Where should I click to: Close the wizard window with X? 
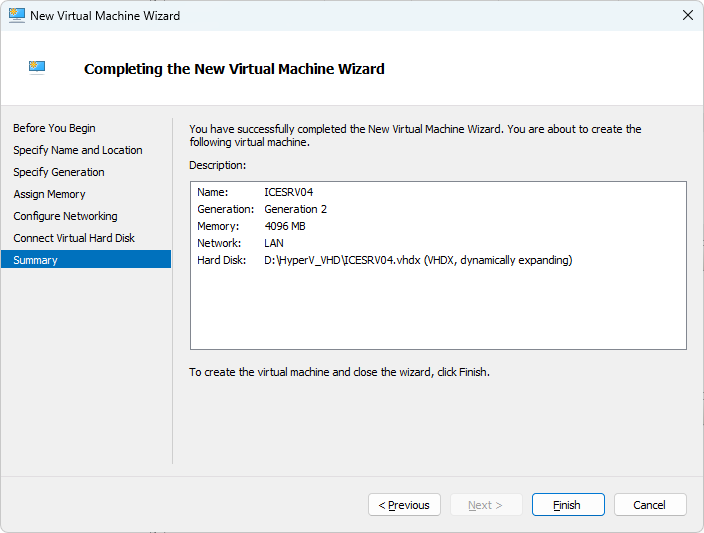pyautogui.click(x=687, y=15)
